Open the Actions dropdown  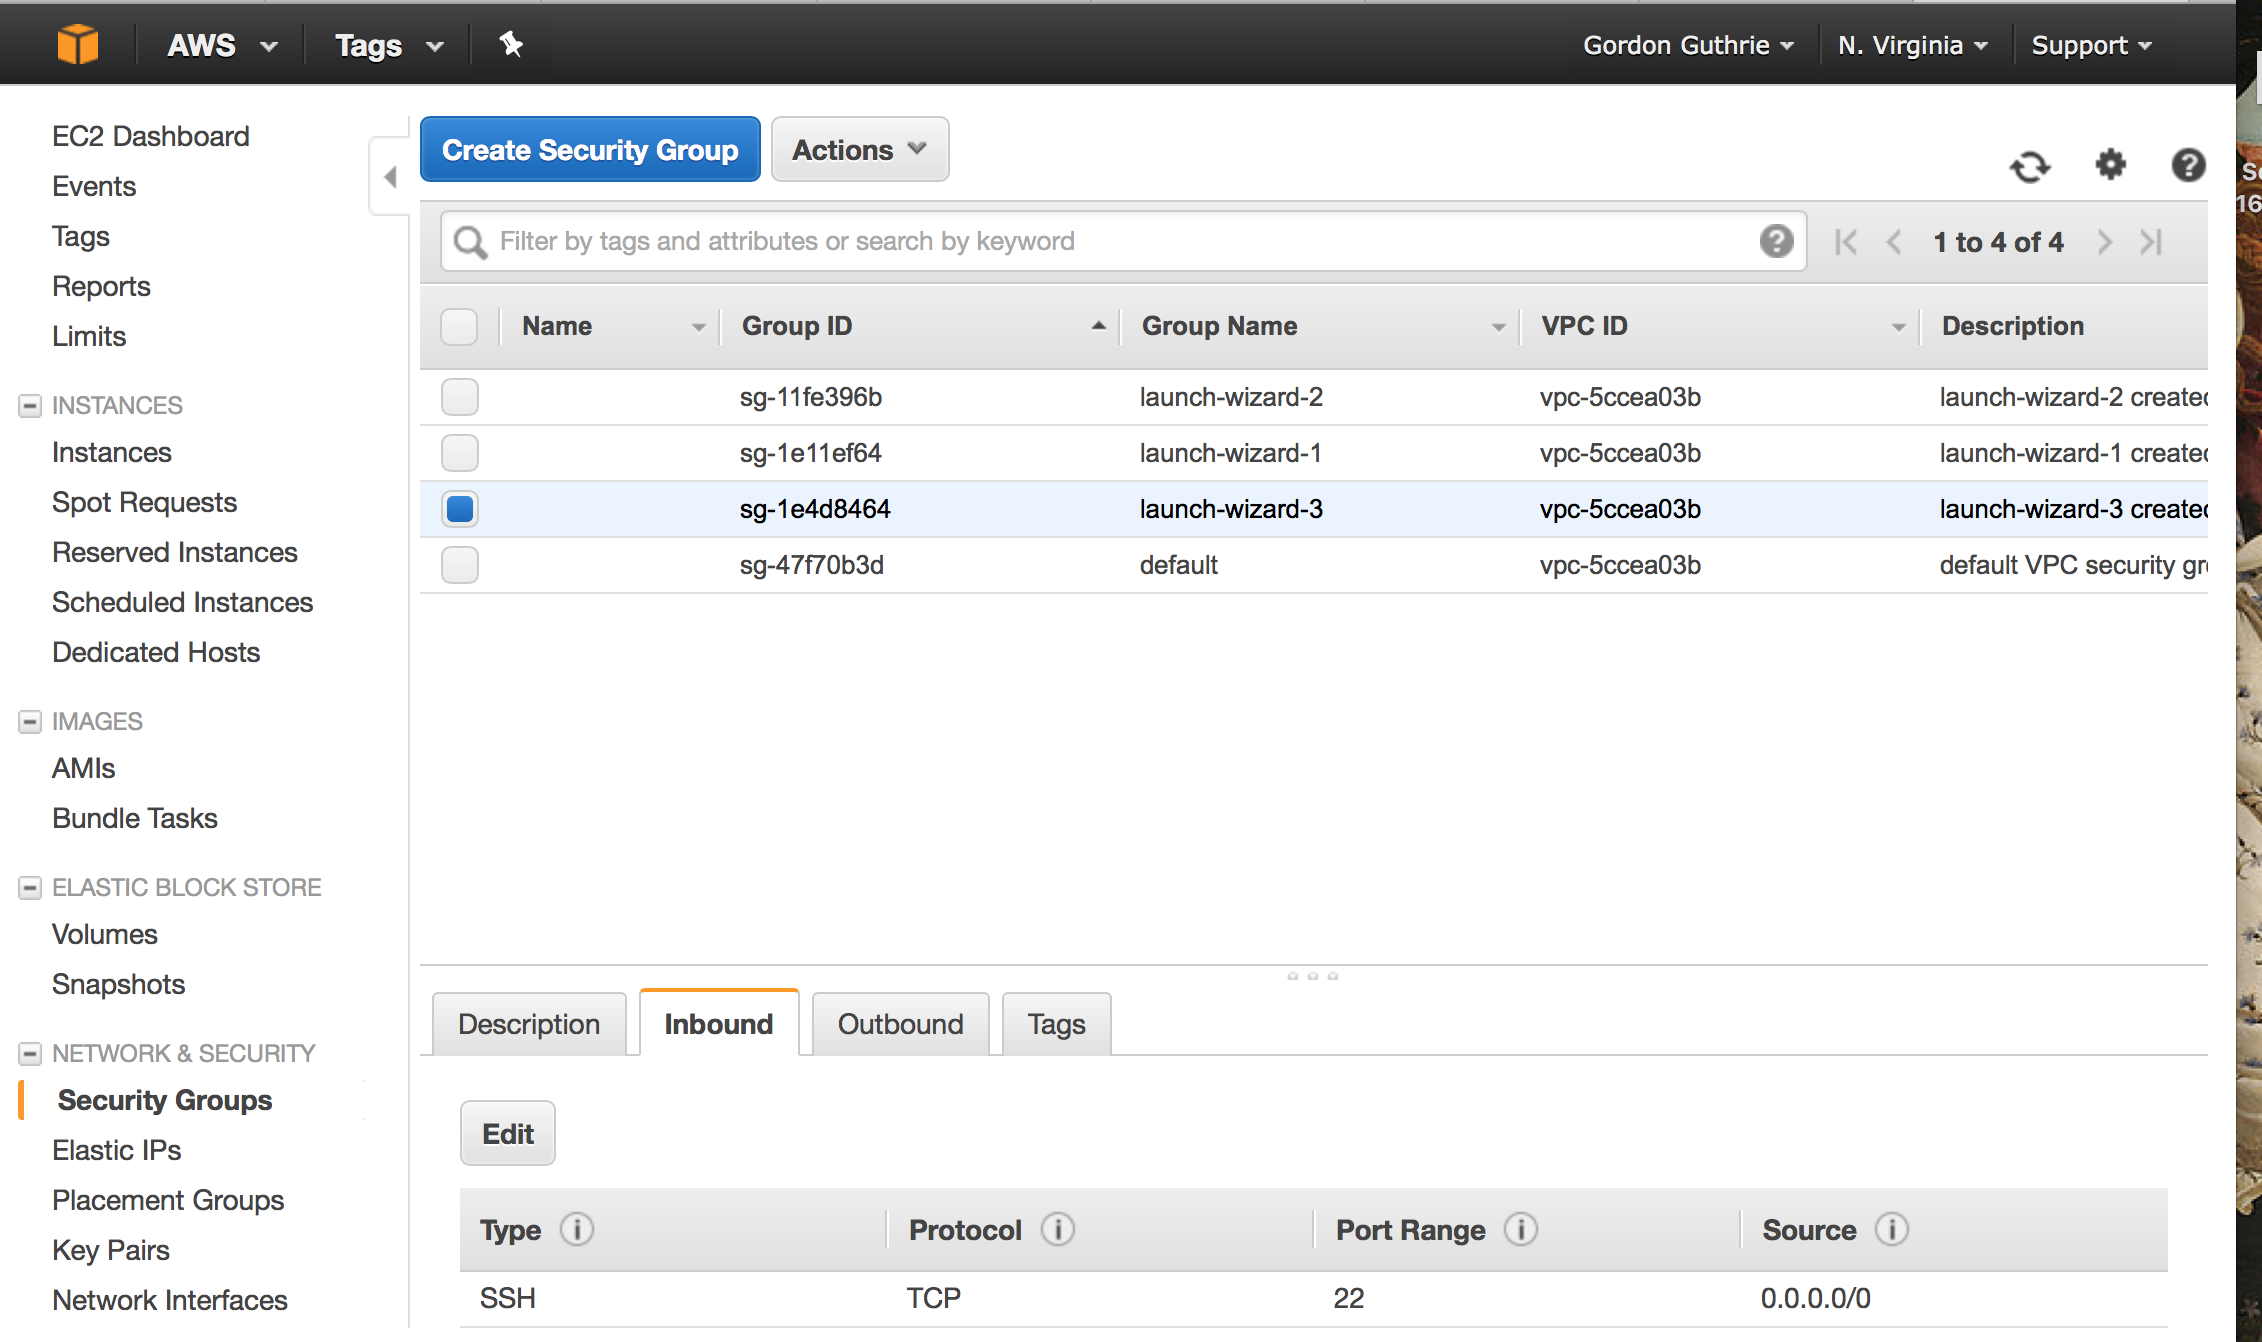(860, 150)
